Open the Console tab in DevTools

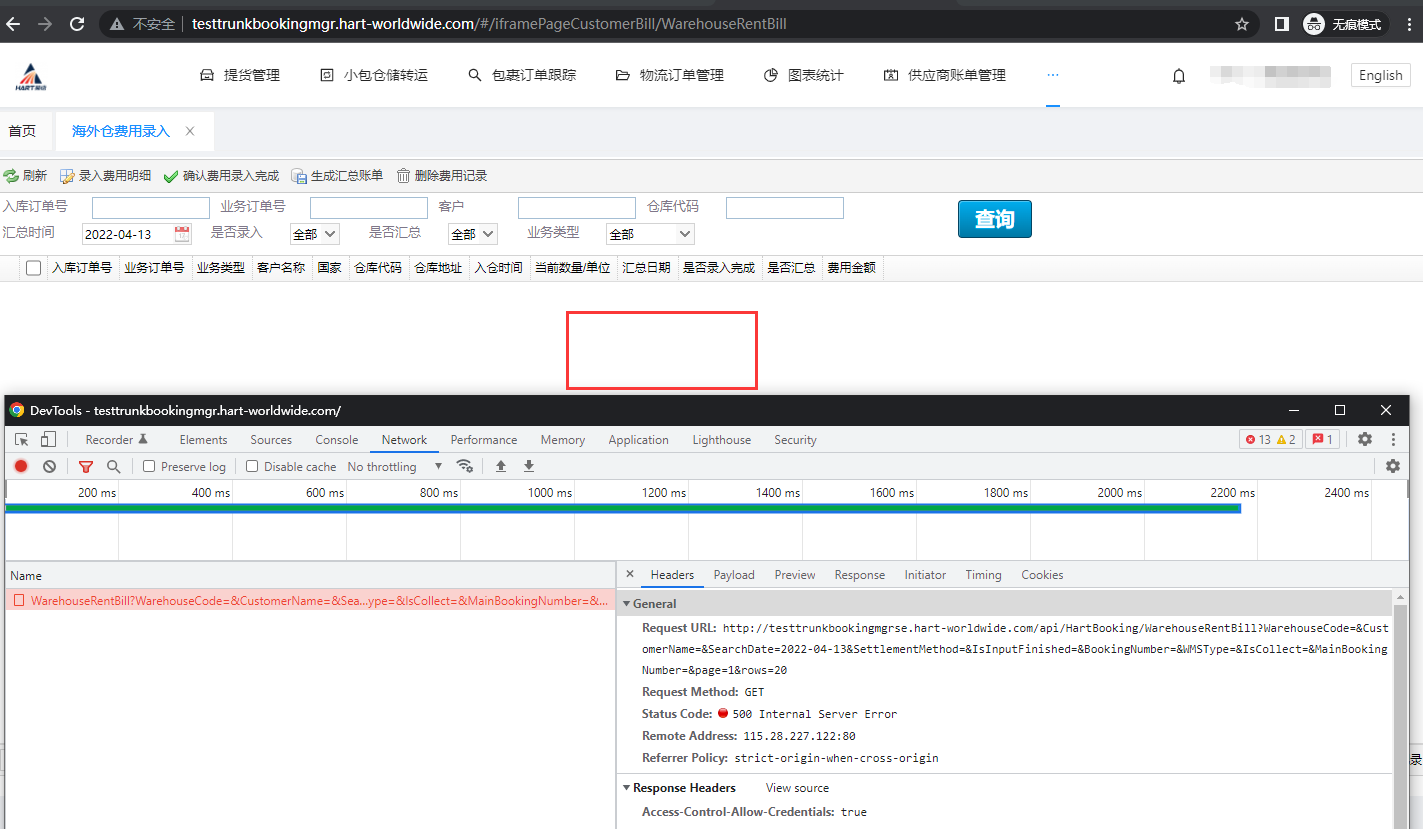(336, 440)
